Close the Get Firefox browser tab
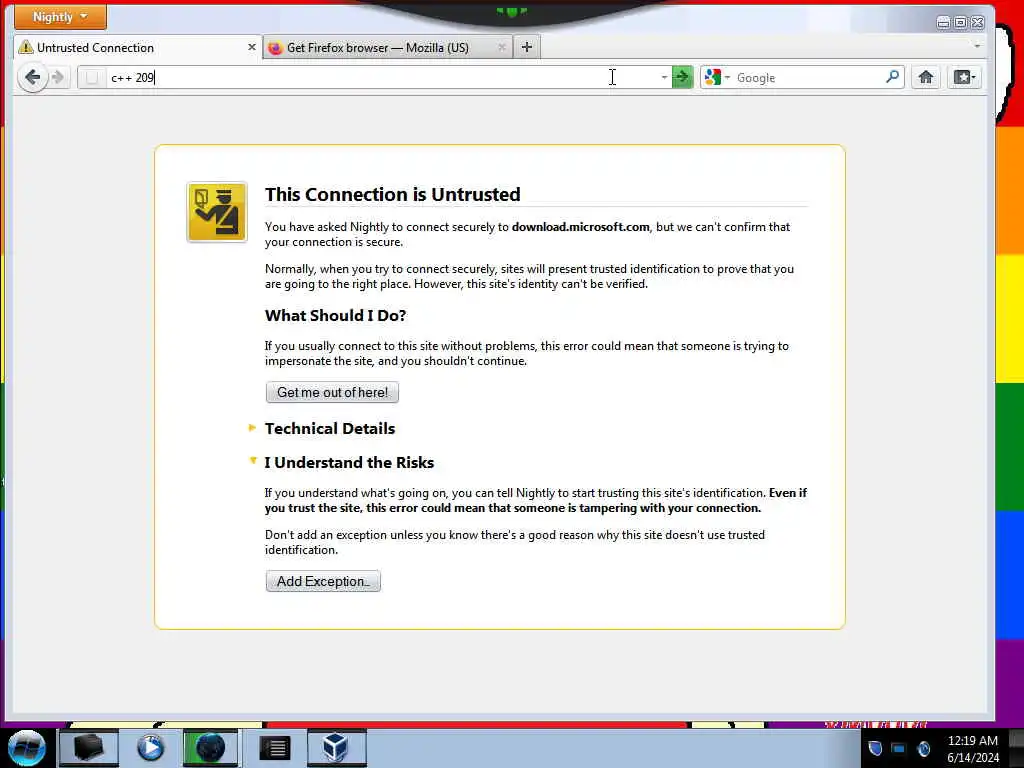1024x768 pixels. [x=502, y=48]
